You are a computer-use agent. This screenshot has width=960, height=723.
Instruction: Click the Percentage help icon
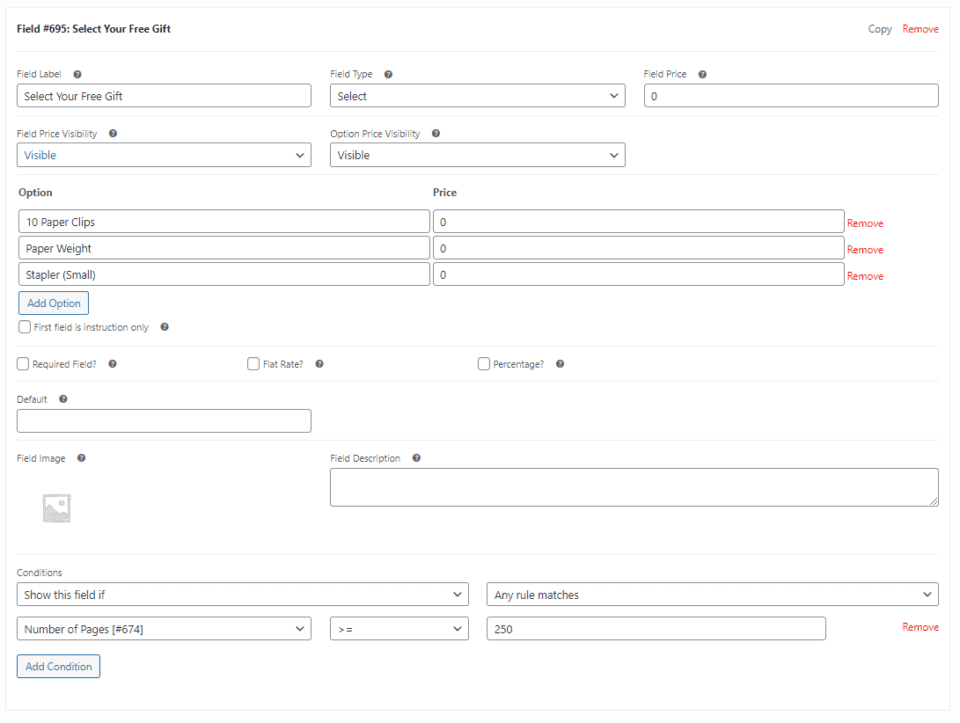(x=559, y=364)
